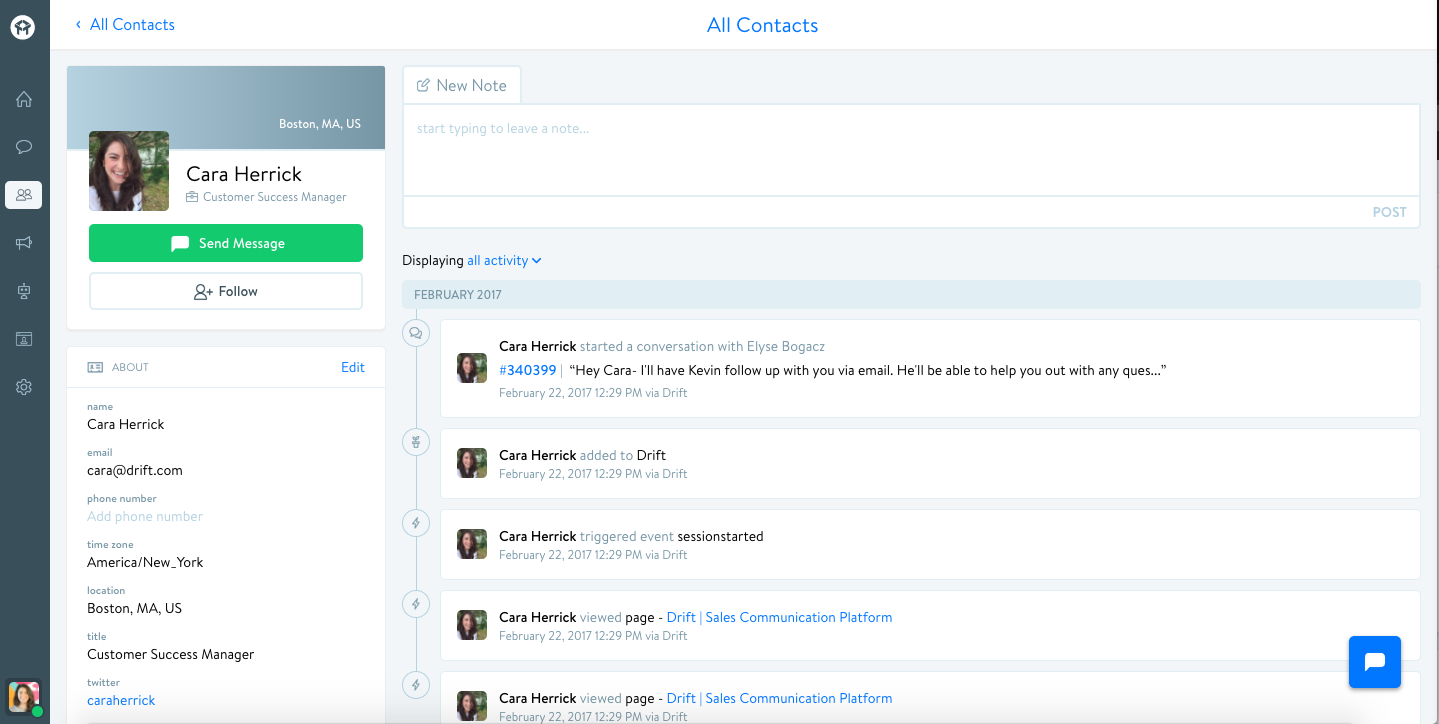The height and width of the screenshot is (724, 1439).
Task: Click avatar in 'started a conversation' entry
Action: pyautogui.click(x=472, y=368)
